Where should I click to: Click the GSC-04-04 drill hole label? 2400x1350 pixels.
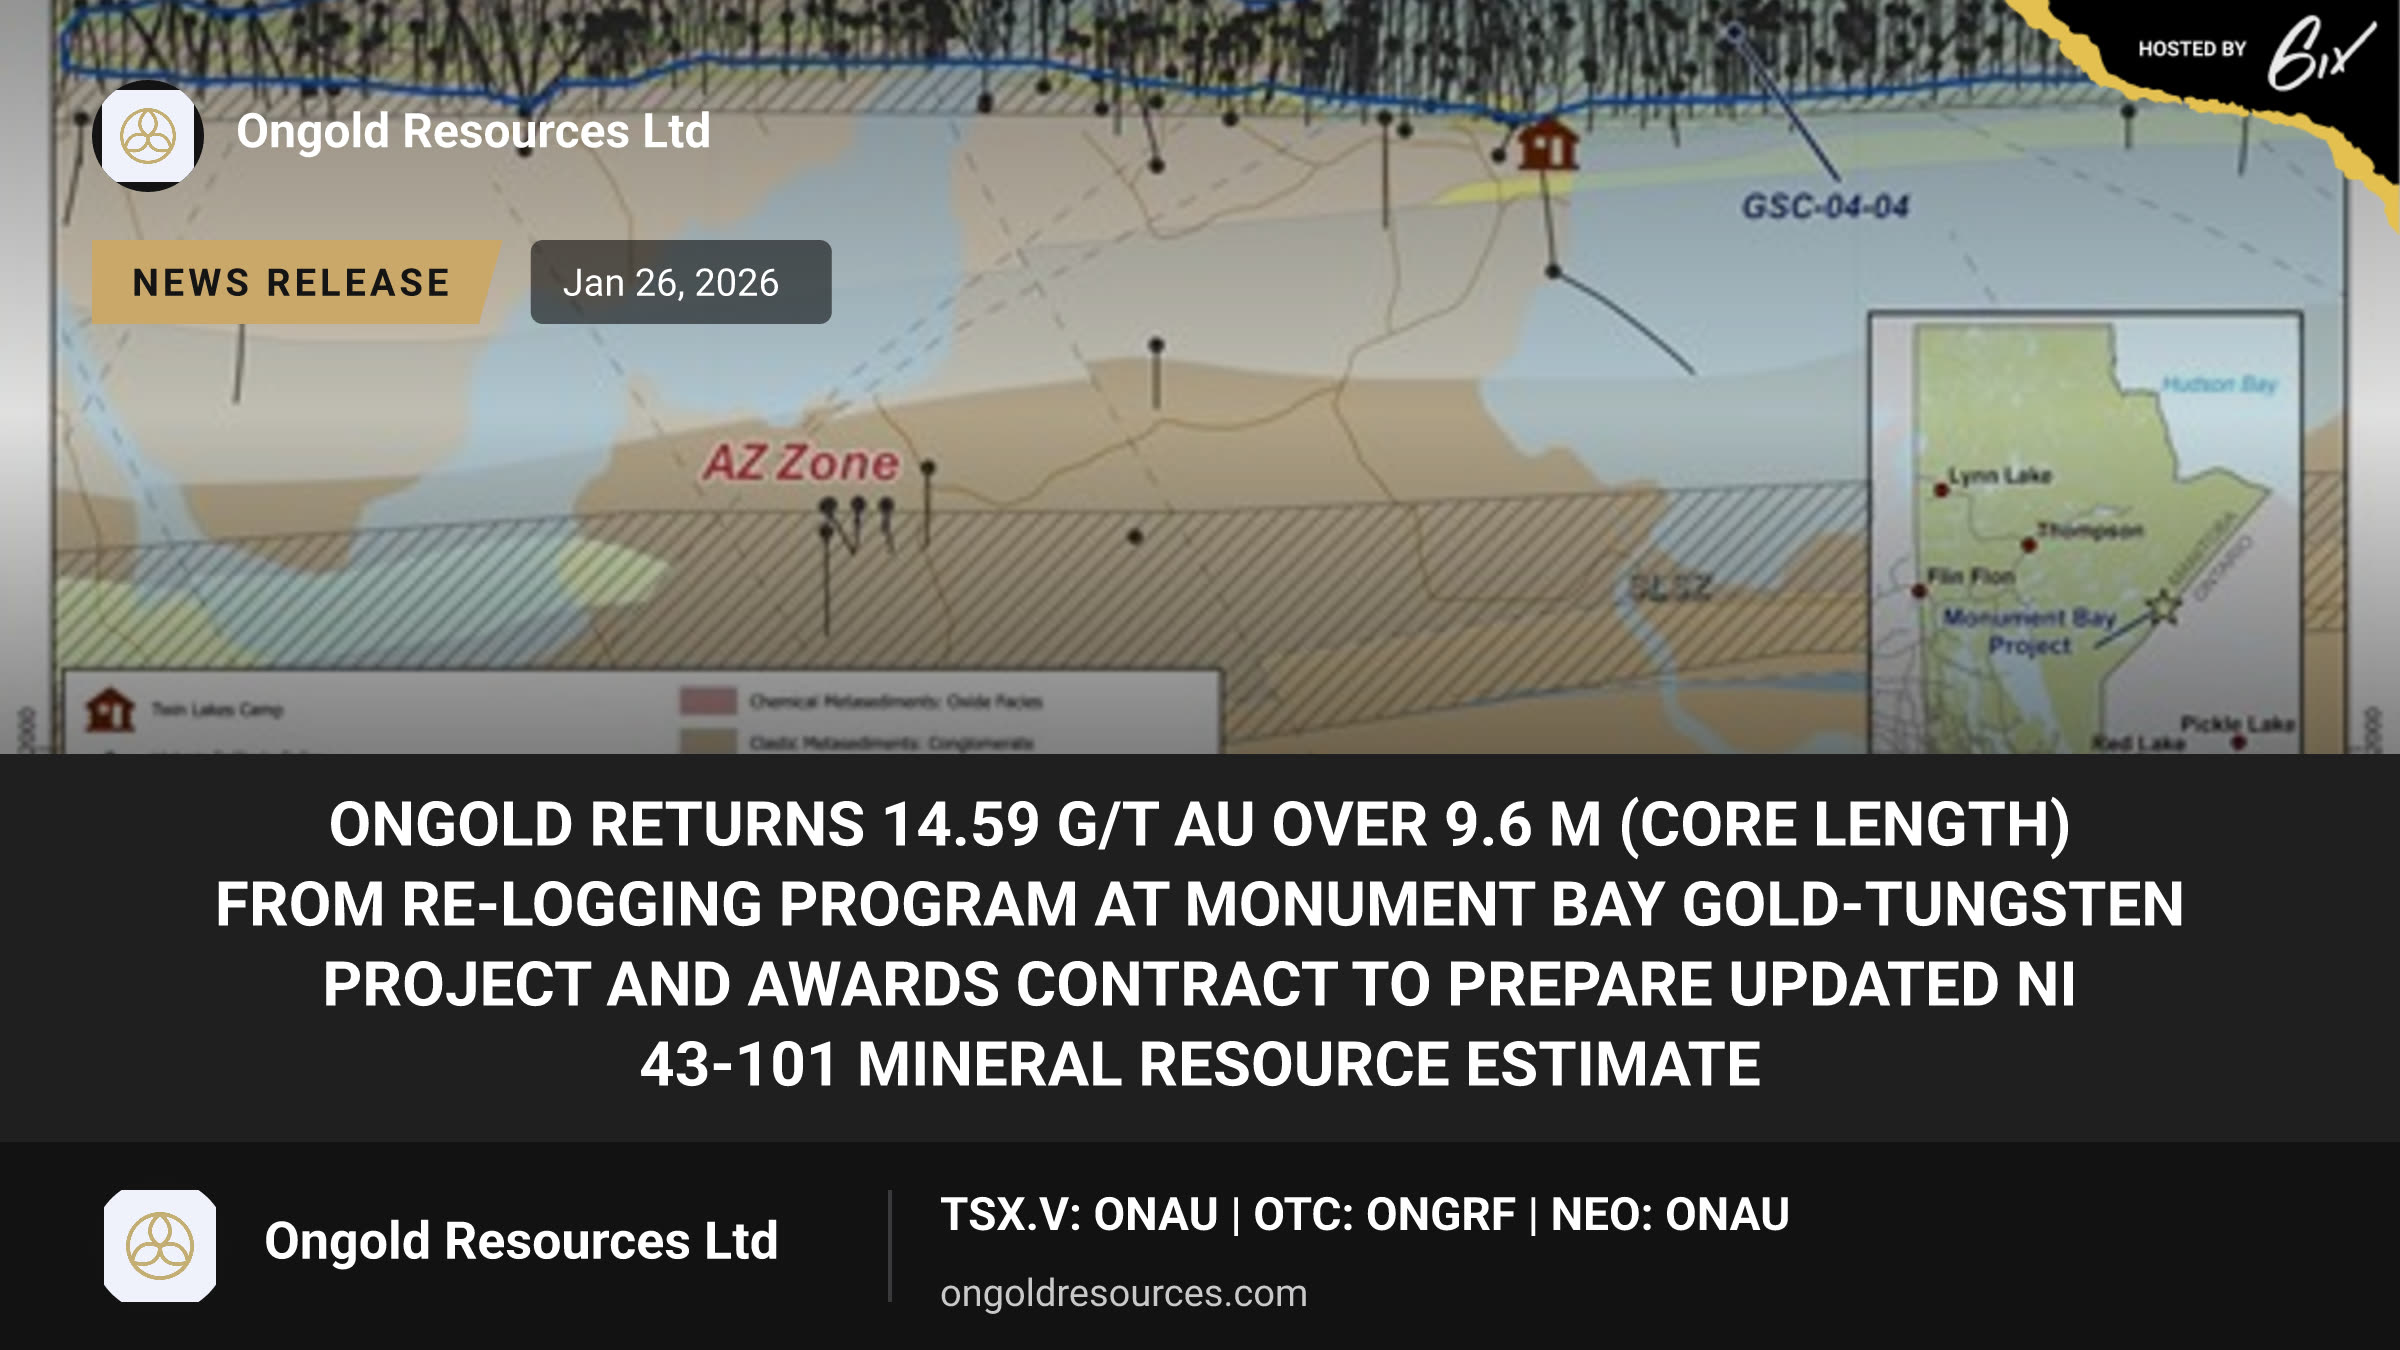point(1826,207)
